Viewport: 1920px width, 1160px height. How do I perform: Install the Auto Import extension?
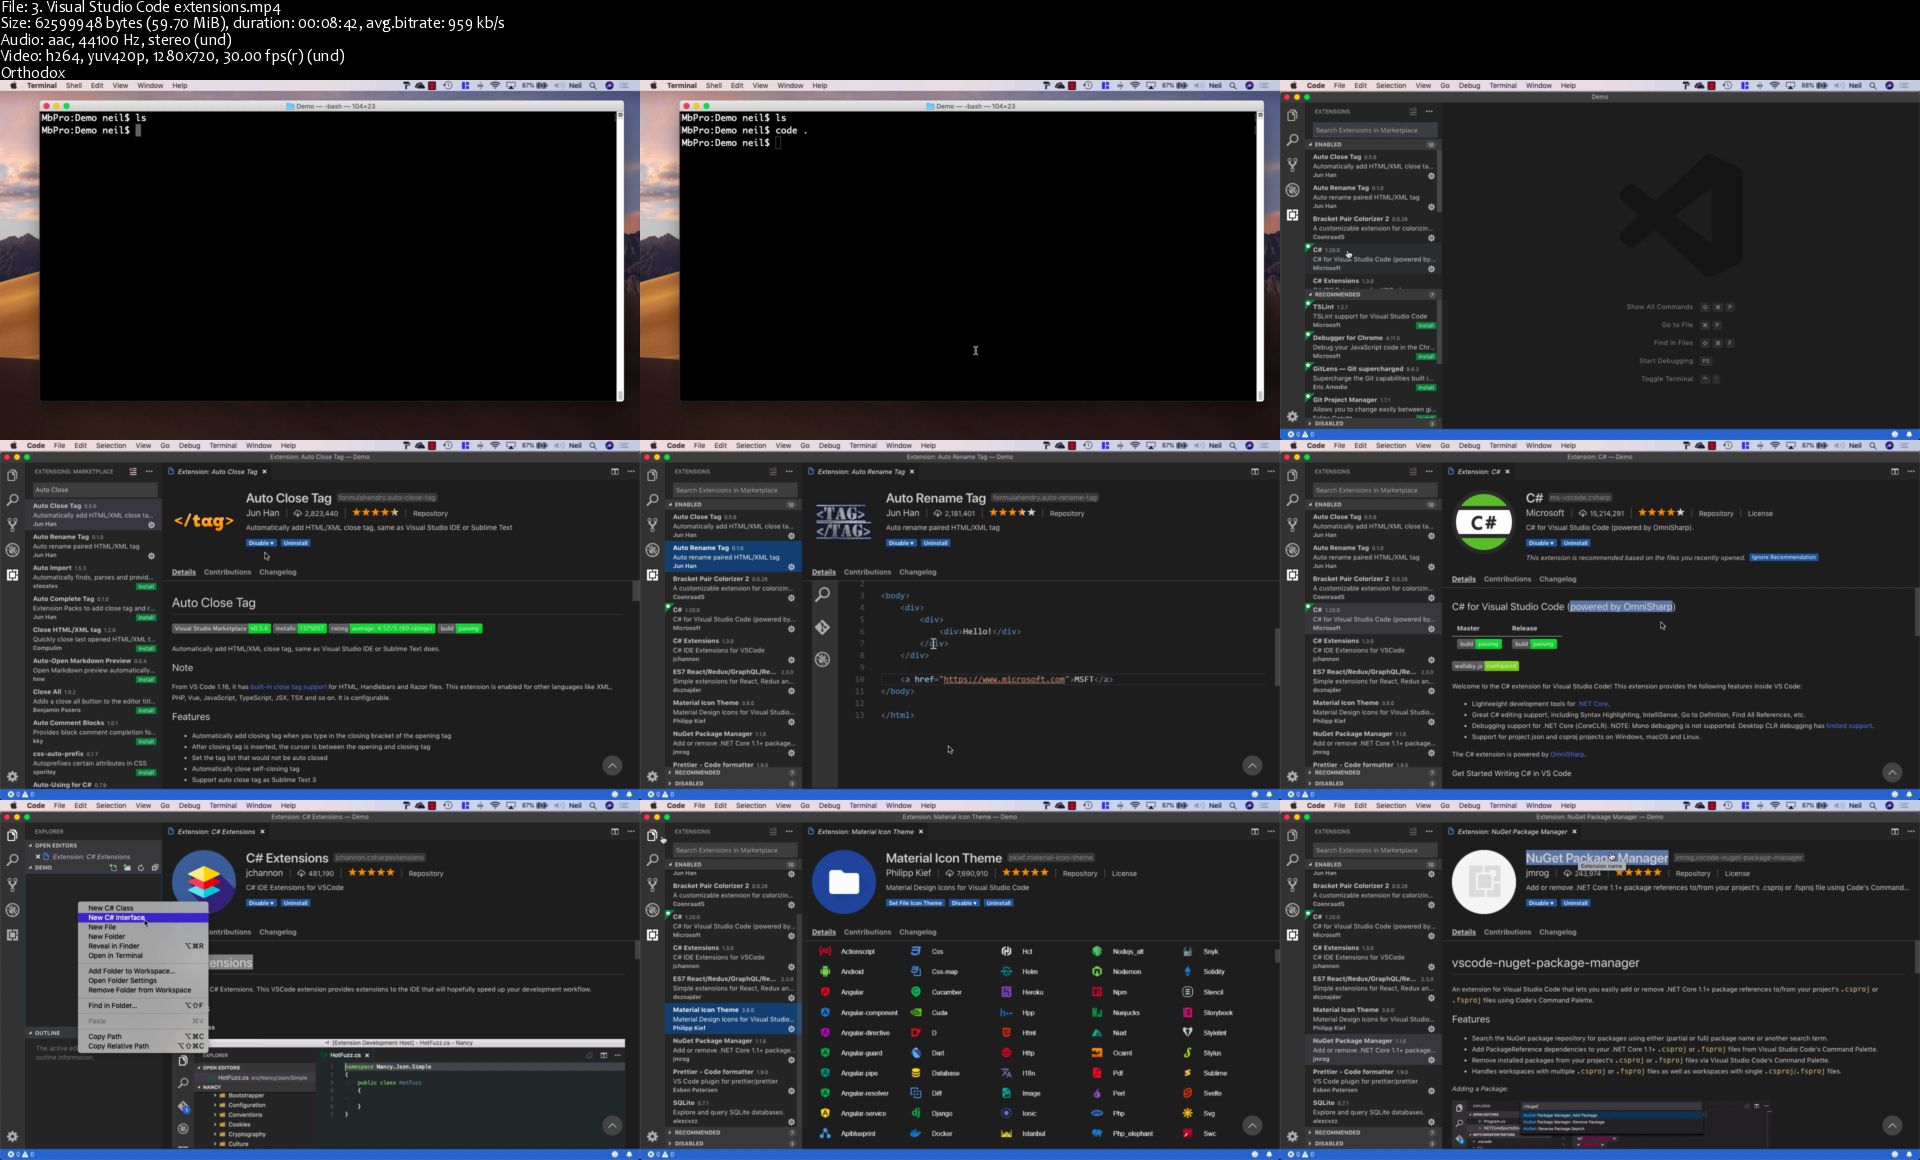click(146, 587)
